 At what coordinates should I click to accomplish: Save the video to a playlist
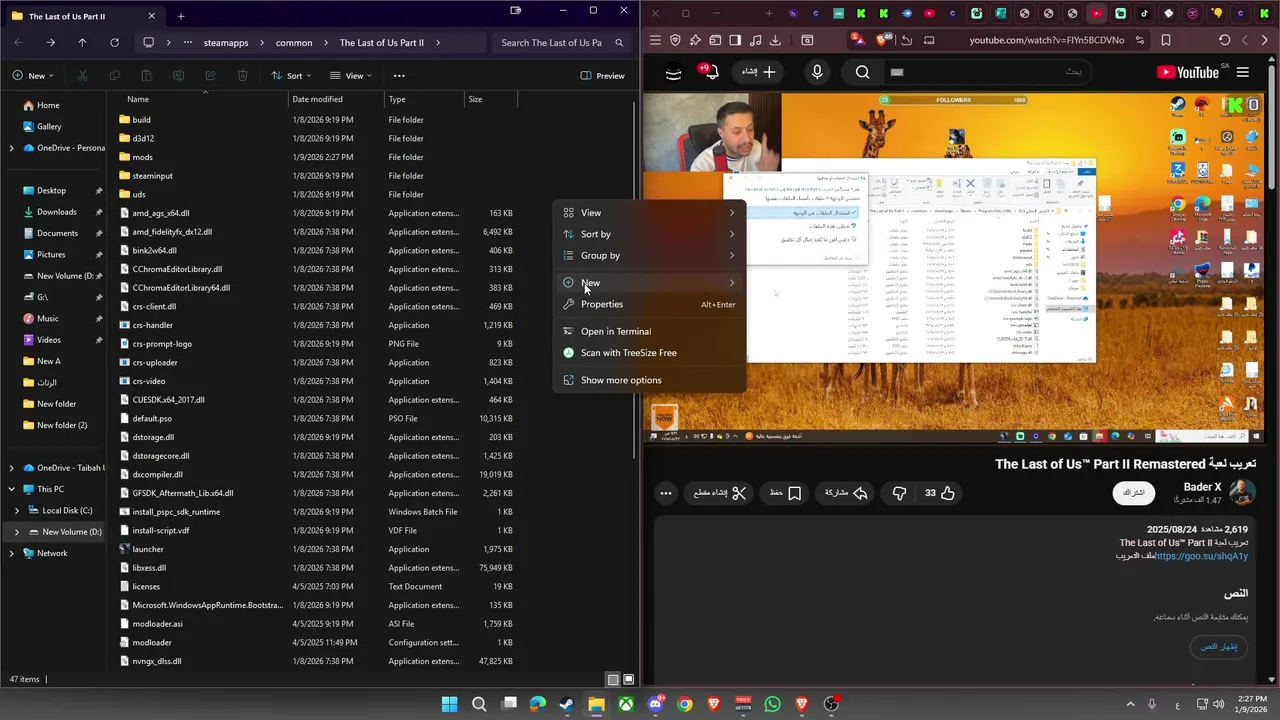point(785,493)
